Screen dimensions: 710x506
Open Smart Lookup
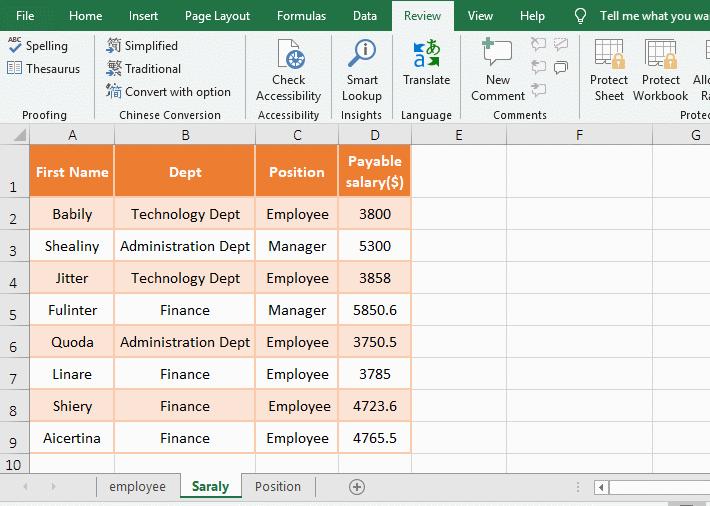tap(362, 70)
